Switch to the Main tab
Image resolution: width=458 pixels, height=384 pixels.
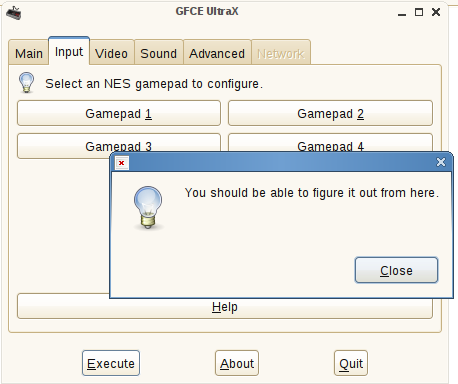point(29,52)
